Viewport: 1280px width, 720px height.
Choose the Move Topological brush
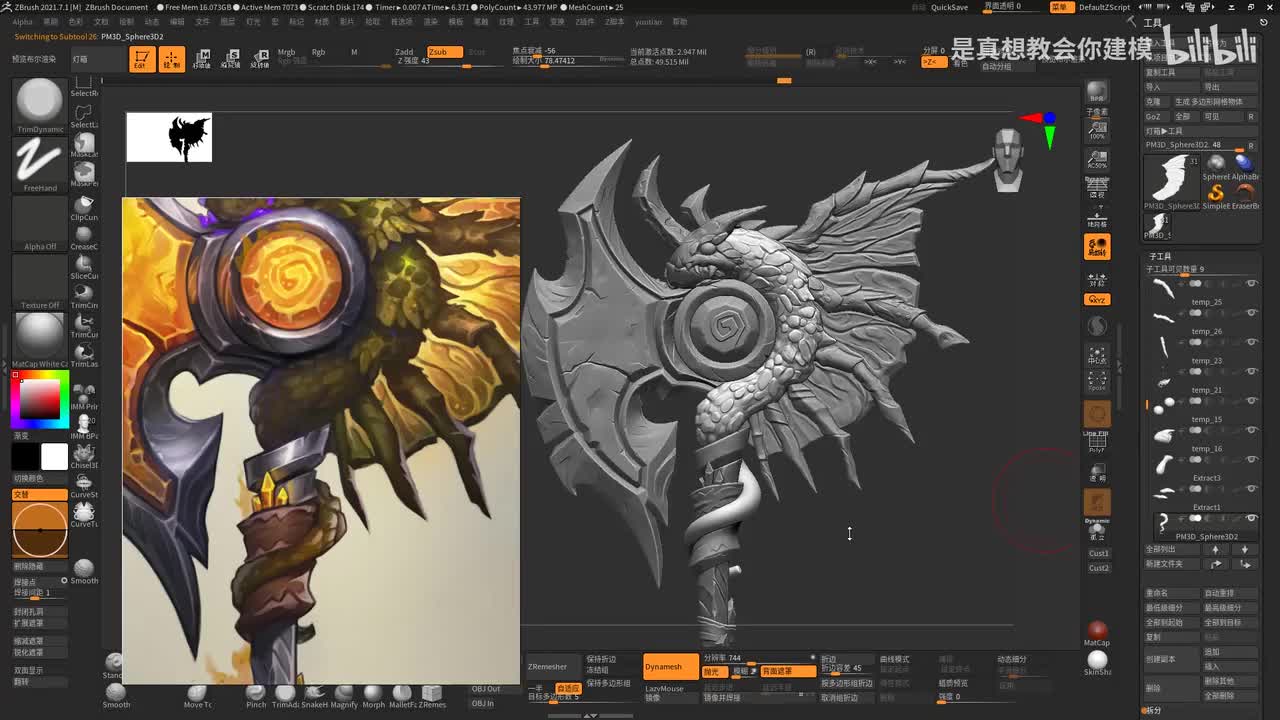[x=197, y=696]
